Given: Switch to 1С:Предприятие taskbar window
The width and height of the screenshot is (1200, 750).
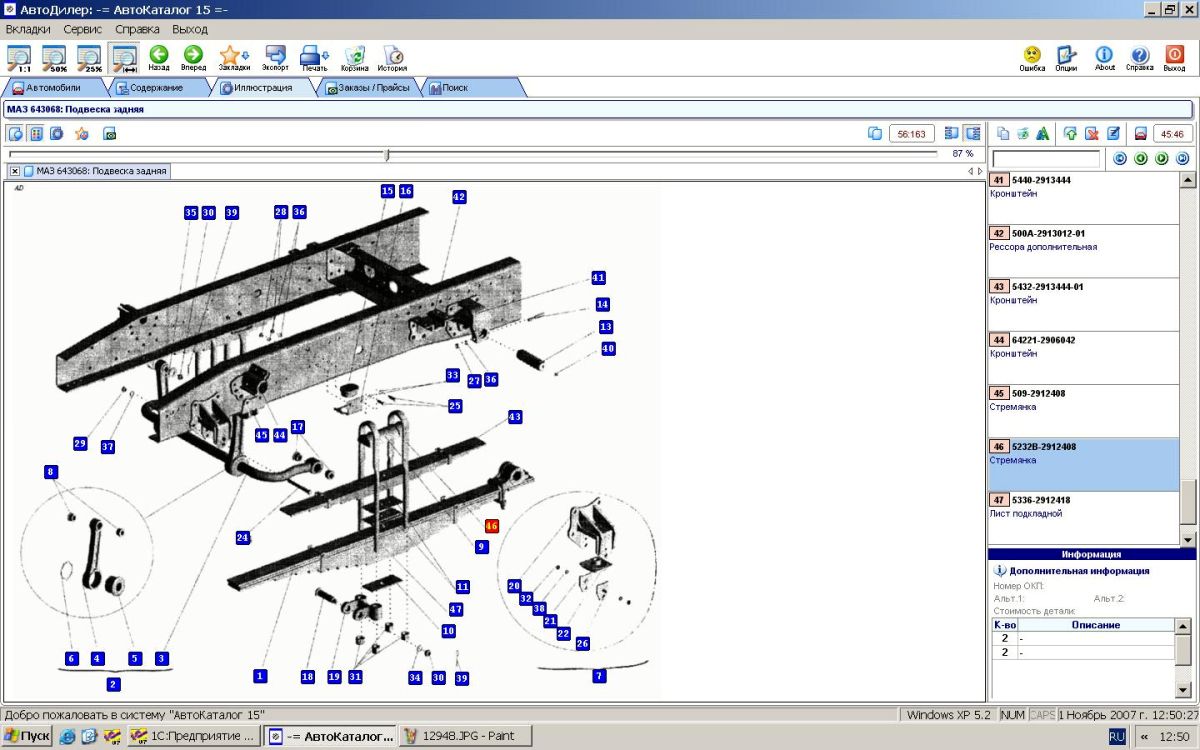Looking at the screenshot, I should pos(193,736).
